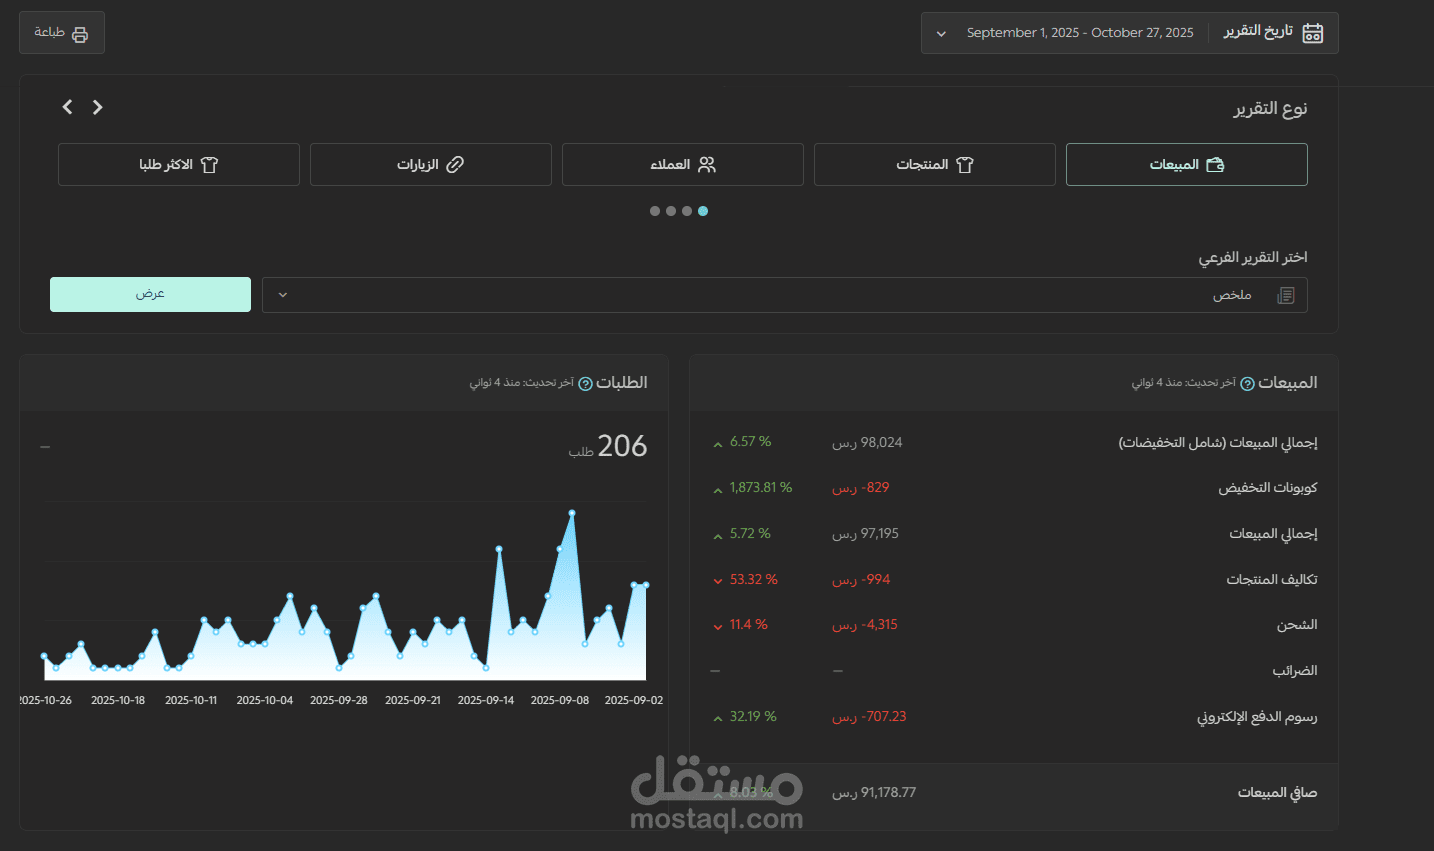Click the طباعة print button

click(x=62, y=33)
